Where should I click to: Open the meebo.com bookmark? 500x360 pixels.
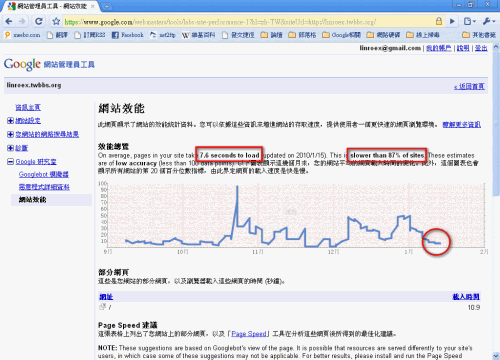pyautogui.click(x=22, y=35)
